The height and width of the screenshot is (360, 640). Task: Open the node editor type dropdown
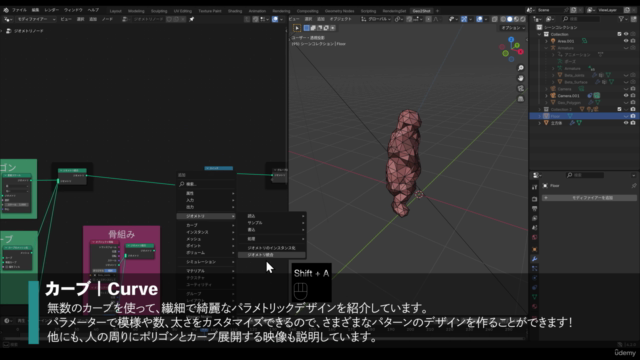coord(8,19)
